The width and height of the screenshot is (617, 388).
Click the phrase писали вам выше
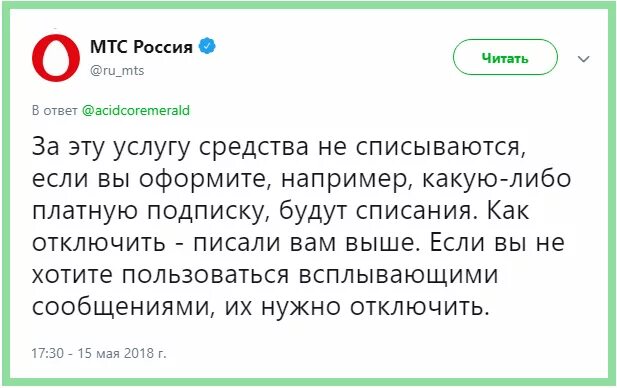pos(305,242)
